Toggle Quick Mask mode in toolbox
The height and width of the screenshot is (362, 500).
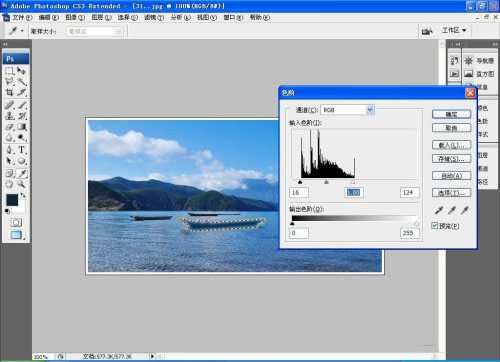tap(16, 222)
